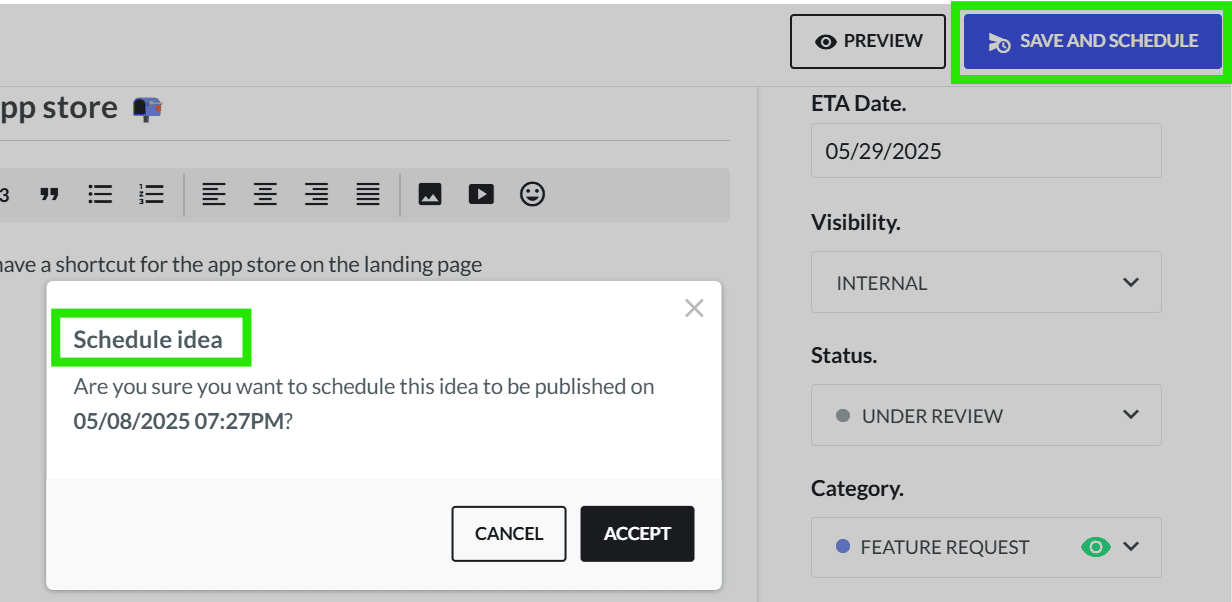Toggle the green eye visibility icon on Category

point(1097,547)
